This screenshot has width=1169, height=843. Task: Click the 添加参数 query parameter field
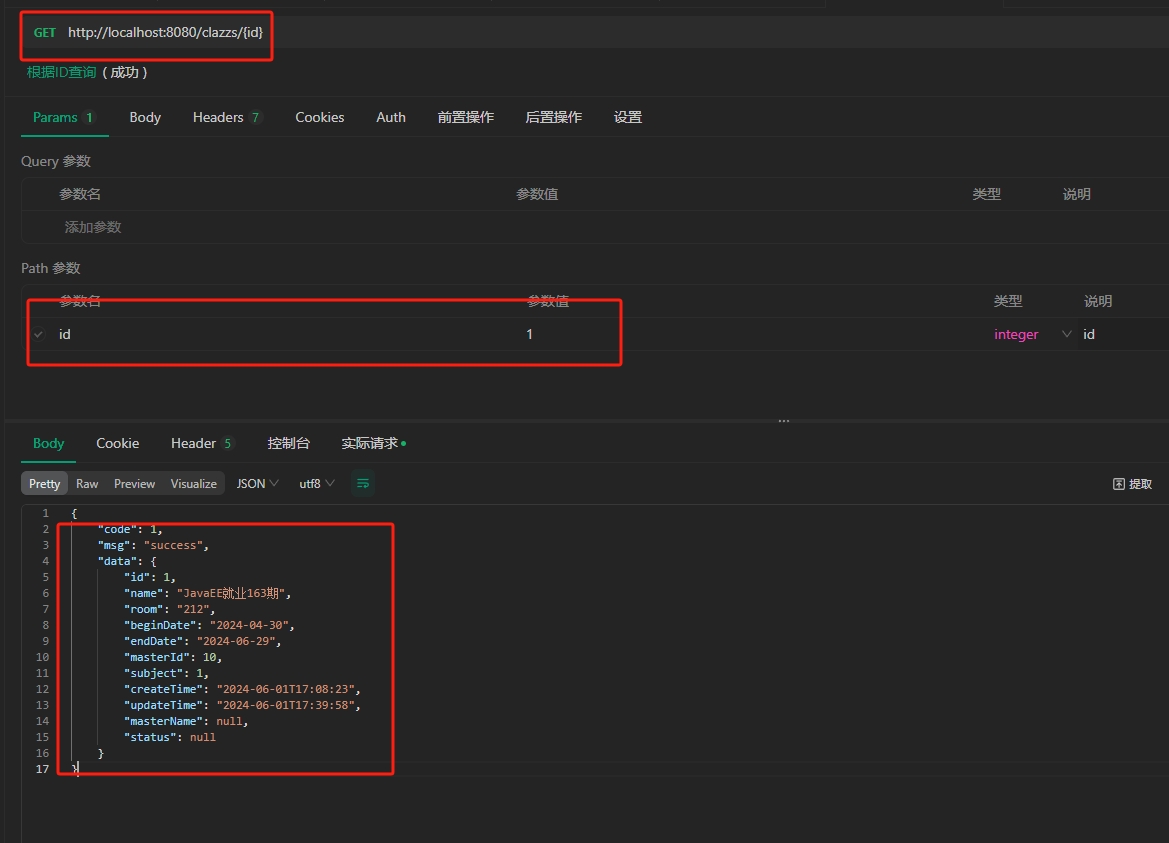[93, 227]
